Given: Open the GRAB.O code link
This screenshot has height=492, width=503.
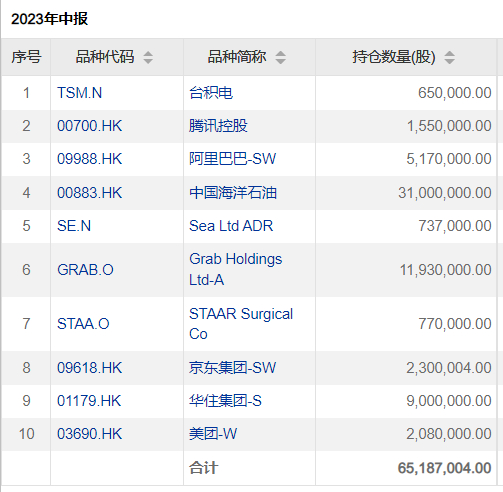Looking at the screenshot, I should 85,270.
